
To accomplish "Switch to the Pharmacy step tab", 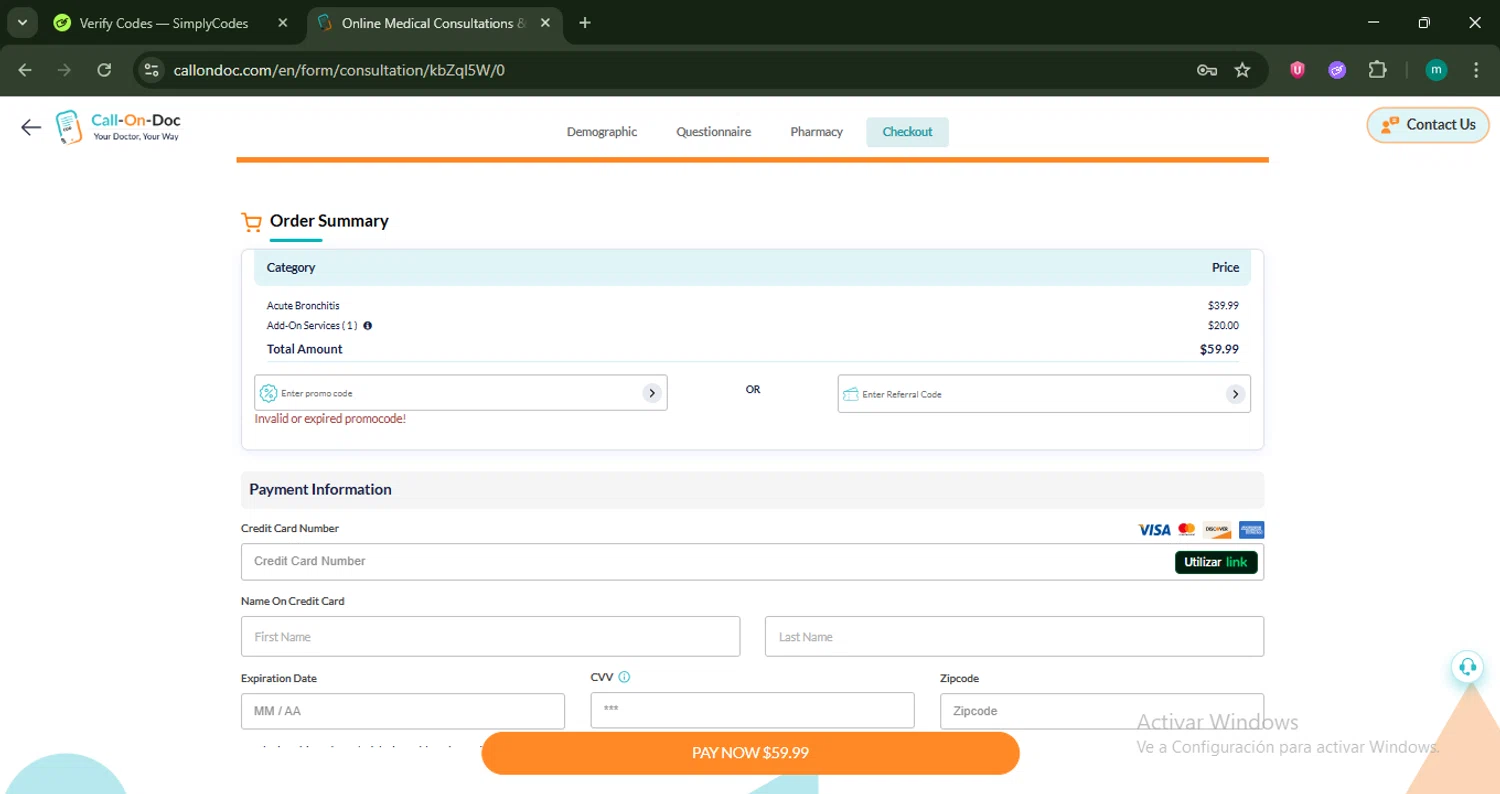I will 816,132.
